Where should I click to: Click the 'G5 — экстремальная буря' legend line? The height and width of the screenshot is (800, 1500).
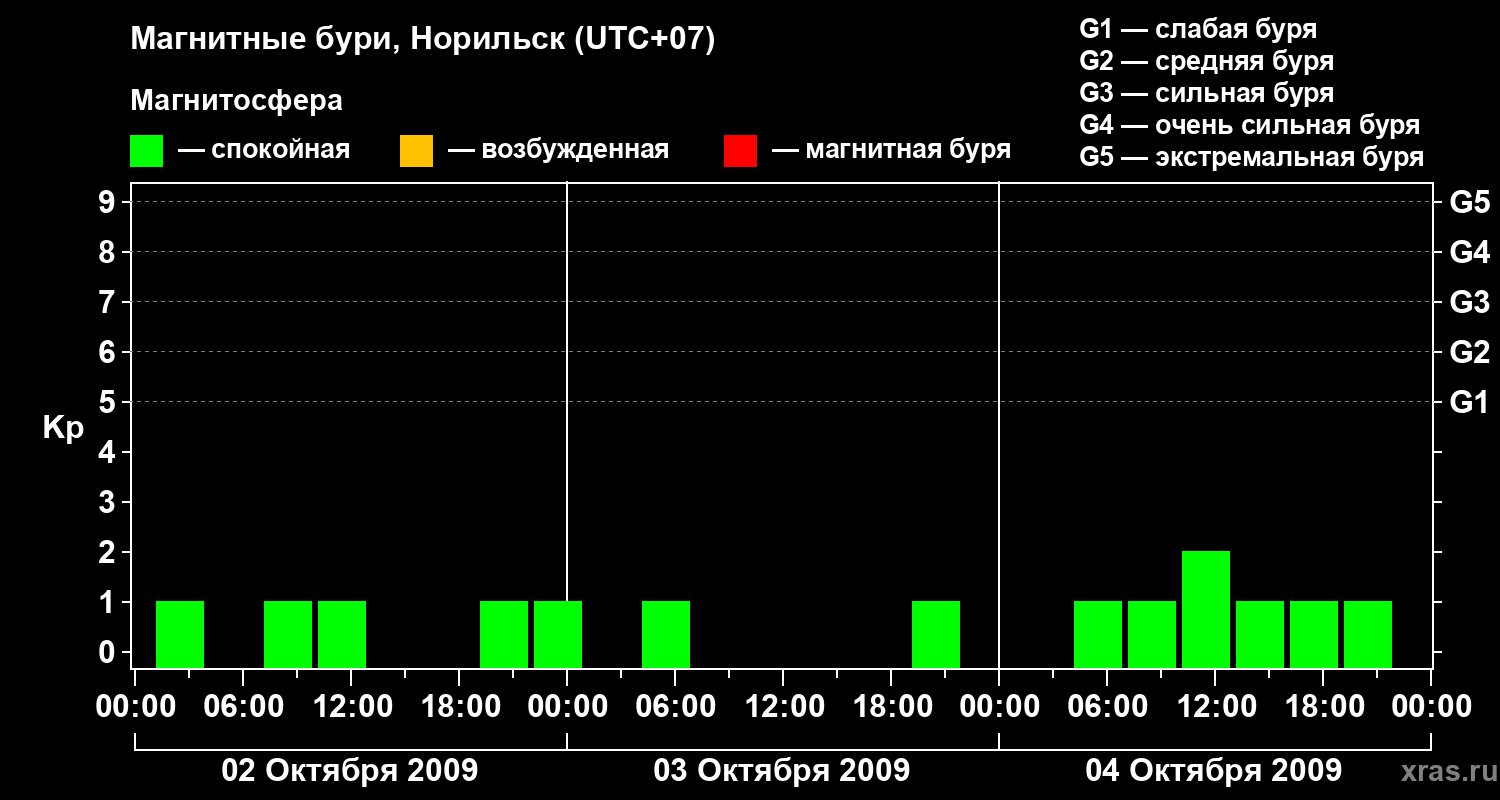[1251, 157]
